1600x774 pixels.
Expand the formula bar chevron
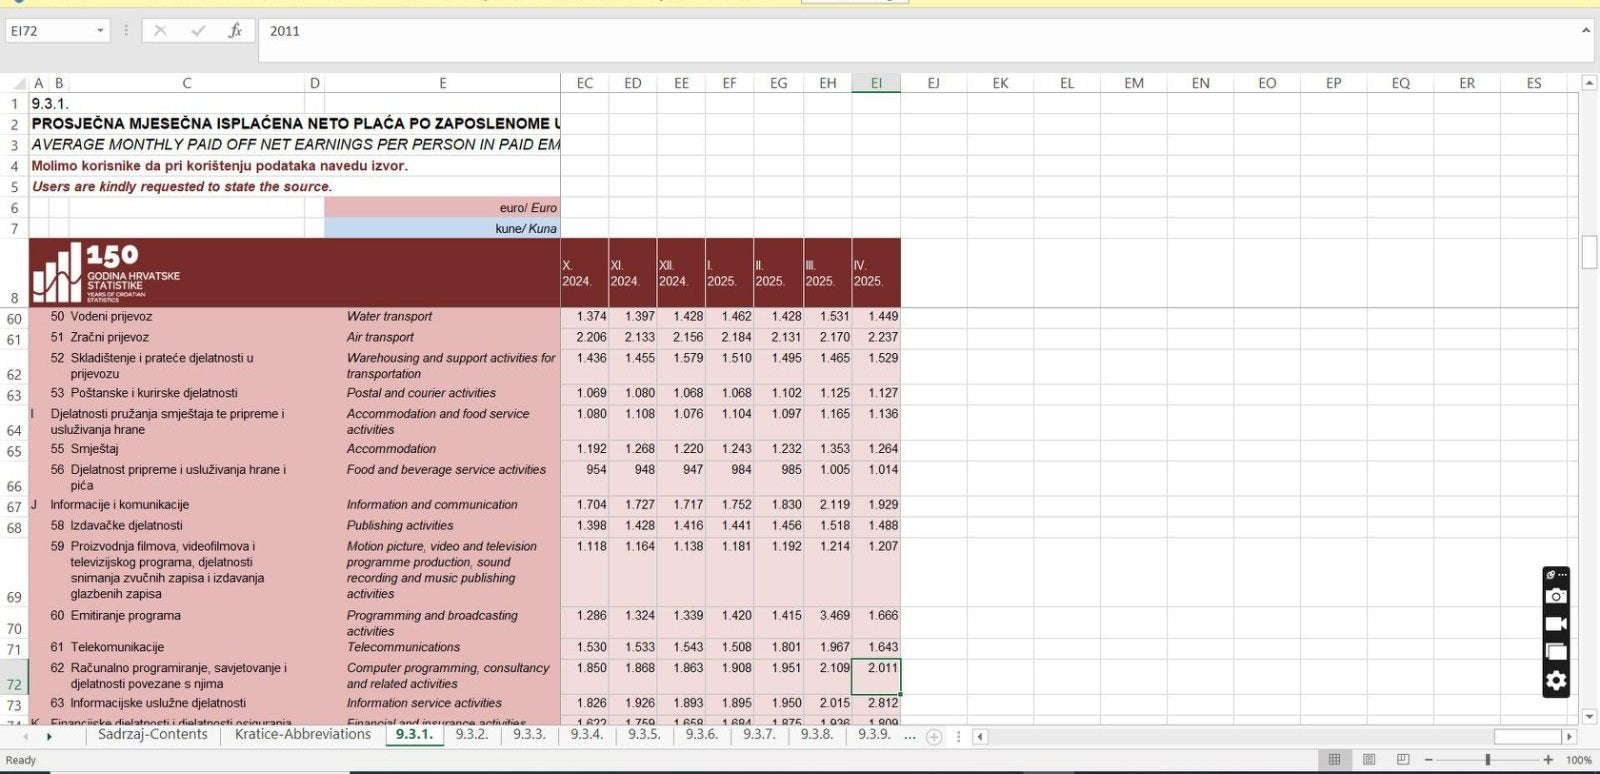point(1586,31)
